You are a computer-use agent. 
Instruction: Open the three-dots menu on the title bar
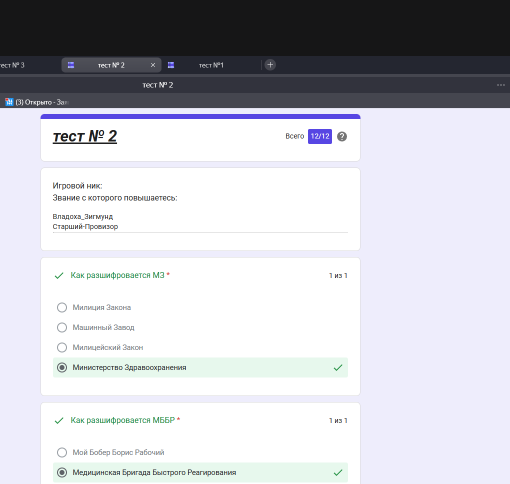click(x=501, y=85)
